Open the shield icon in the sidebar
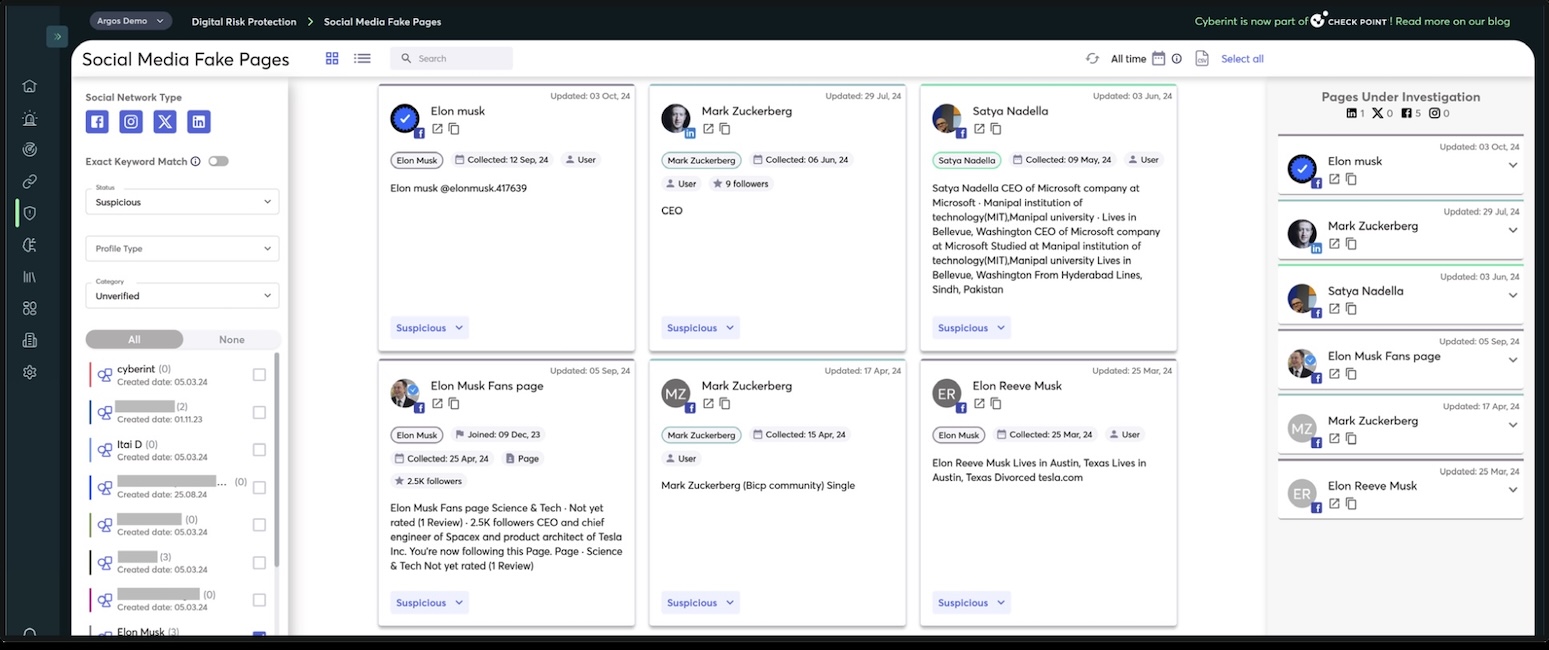 [29, 213]
